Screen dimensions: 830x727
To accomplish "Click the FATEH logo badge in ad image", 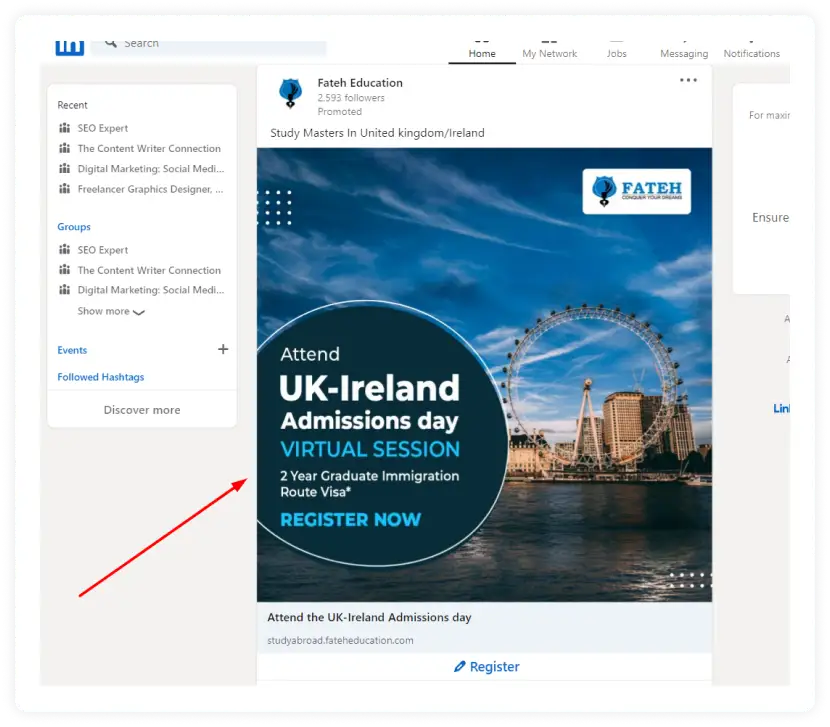I will click(x=636, y=191).
